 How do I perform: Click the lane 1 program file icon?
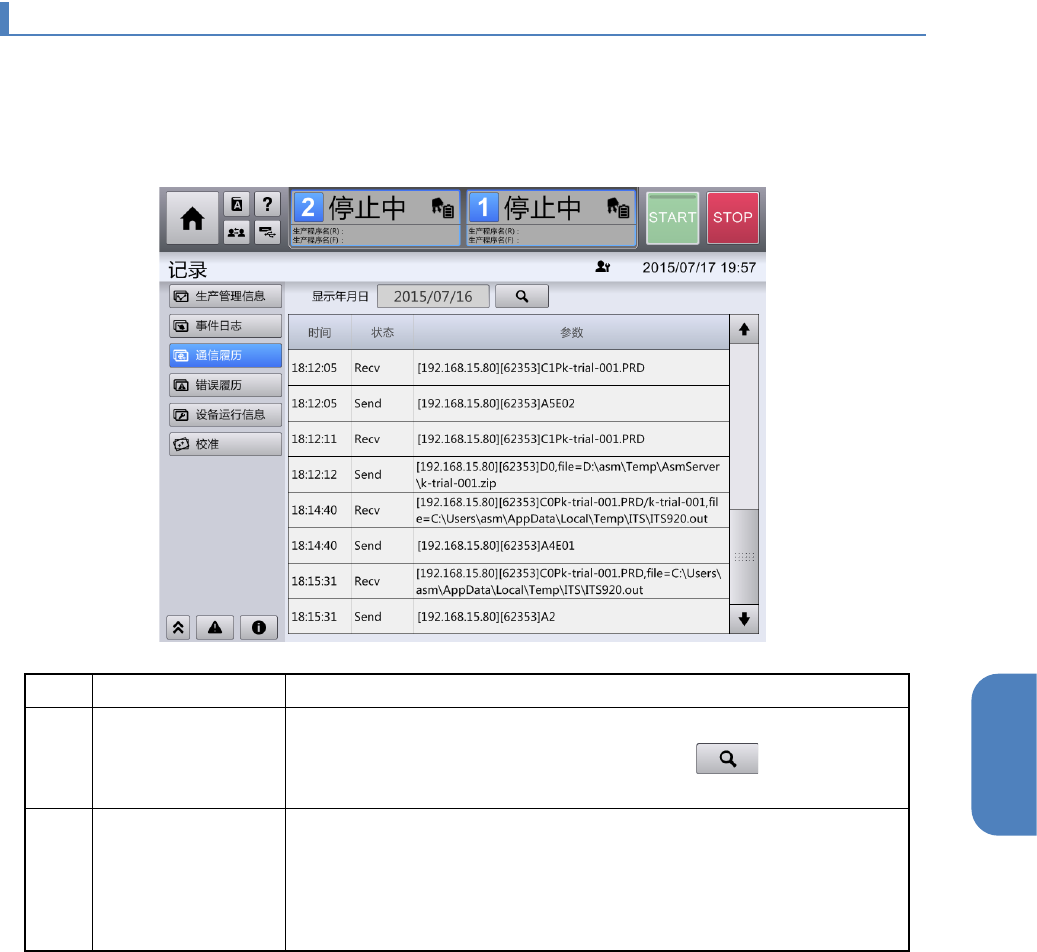pyautogui.click(x=618, y=208)
